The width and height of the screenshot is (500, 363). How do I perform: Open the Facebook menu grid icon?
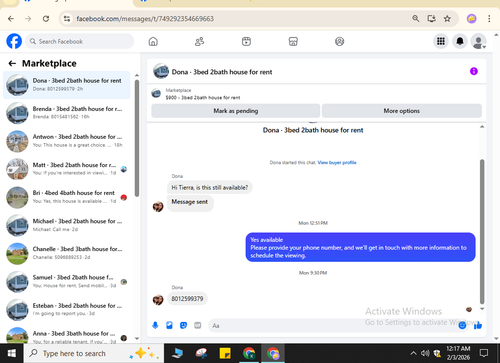pyautogui.click(x=441, y=41)
